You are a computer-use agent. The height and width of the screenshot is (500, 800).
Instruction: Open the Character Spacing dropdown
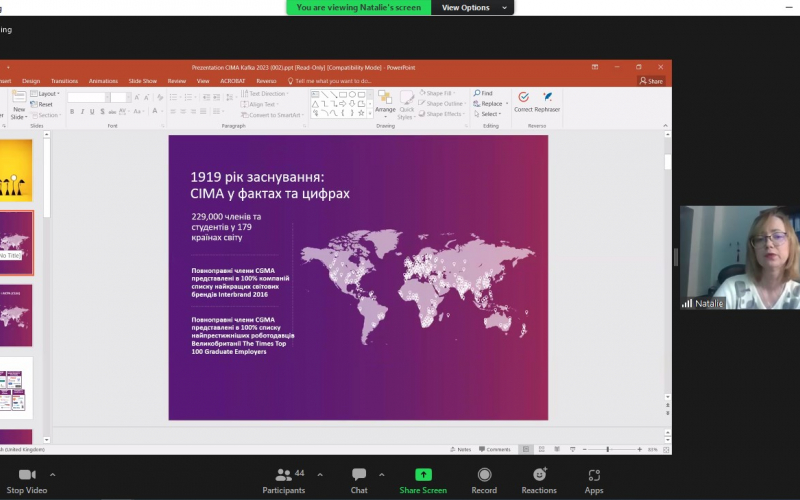tap(124, 112)
